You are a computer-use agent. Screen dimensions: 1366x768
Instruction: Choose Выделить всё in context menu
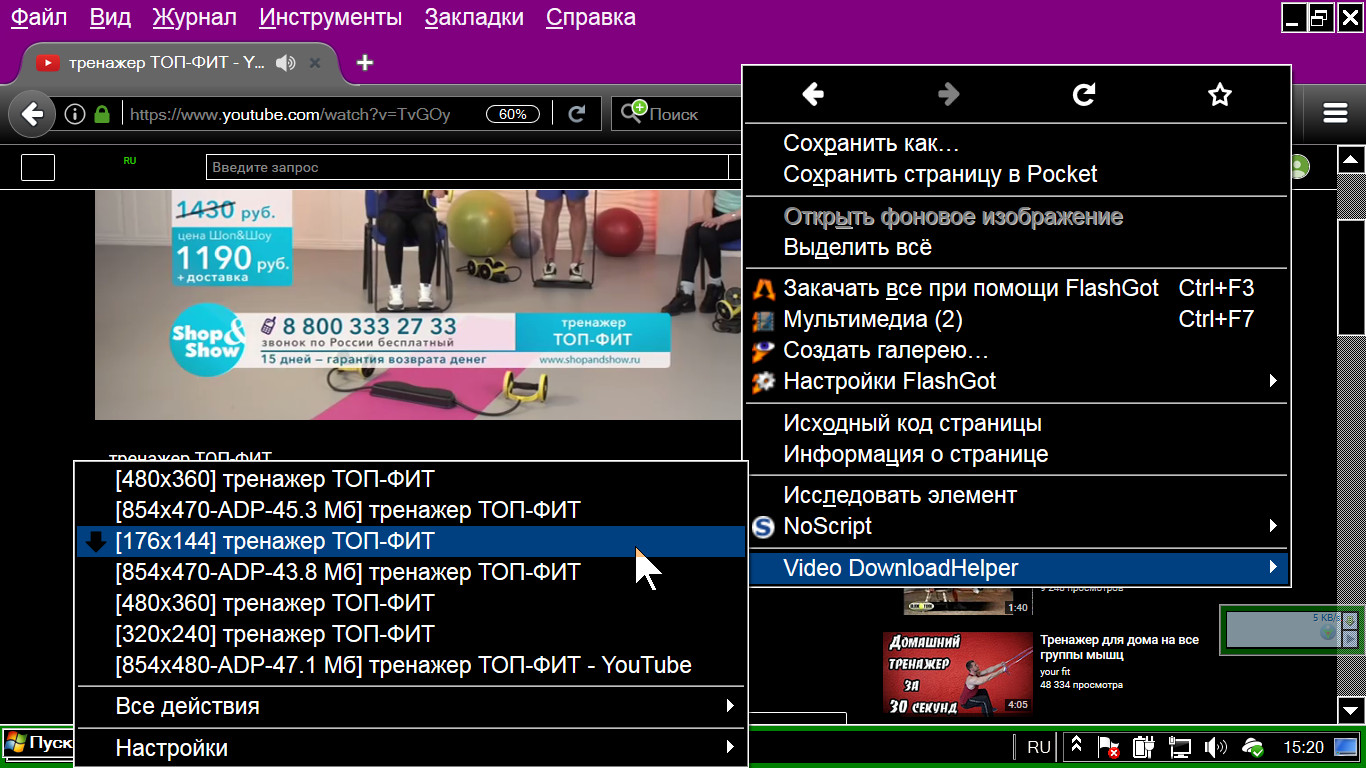(1017, 247)
